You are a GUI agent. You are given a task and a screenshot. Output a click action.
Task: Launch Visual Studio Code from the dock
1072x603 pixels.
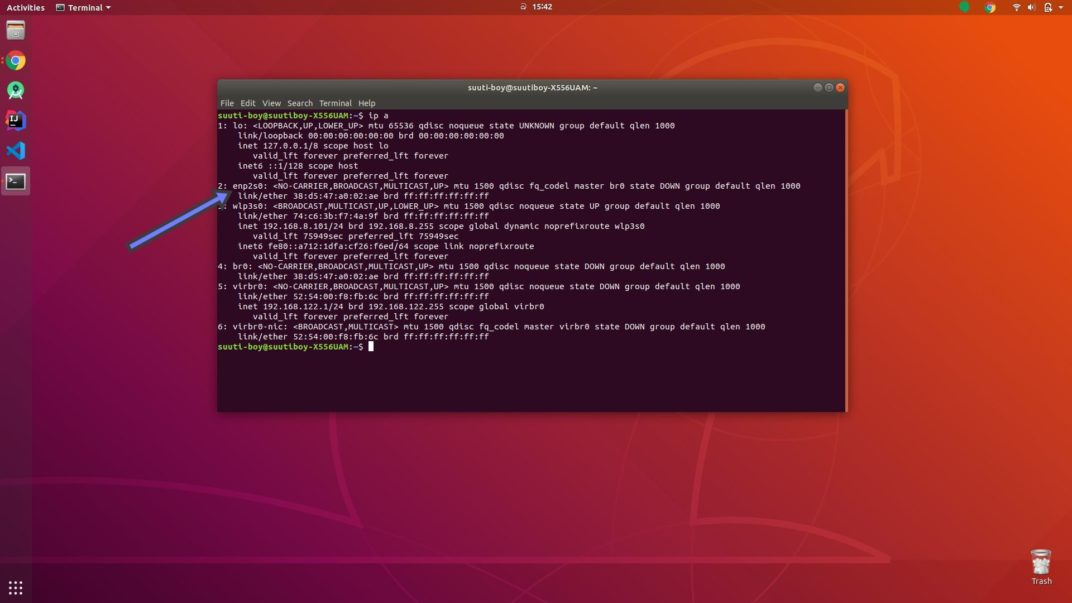pyautogui.click(x=17, y=150)
